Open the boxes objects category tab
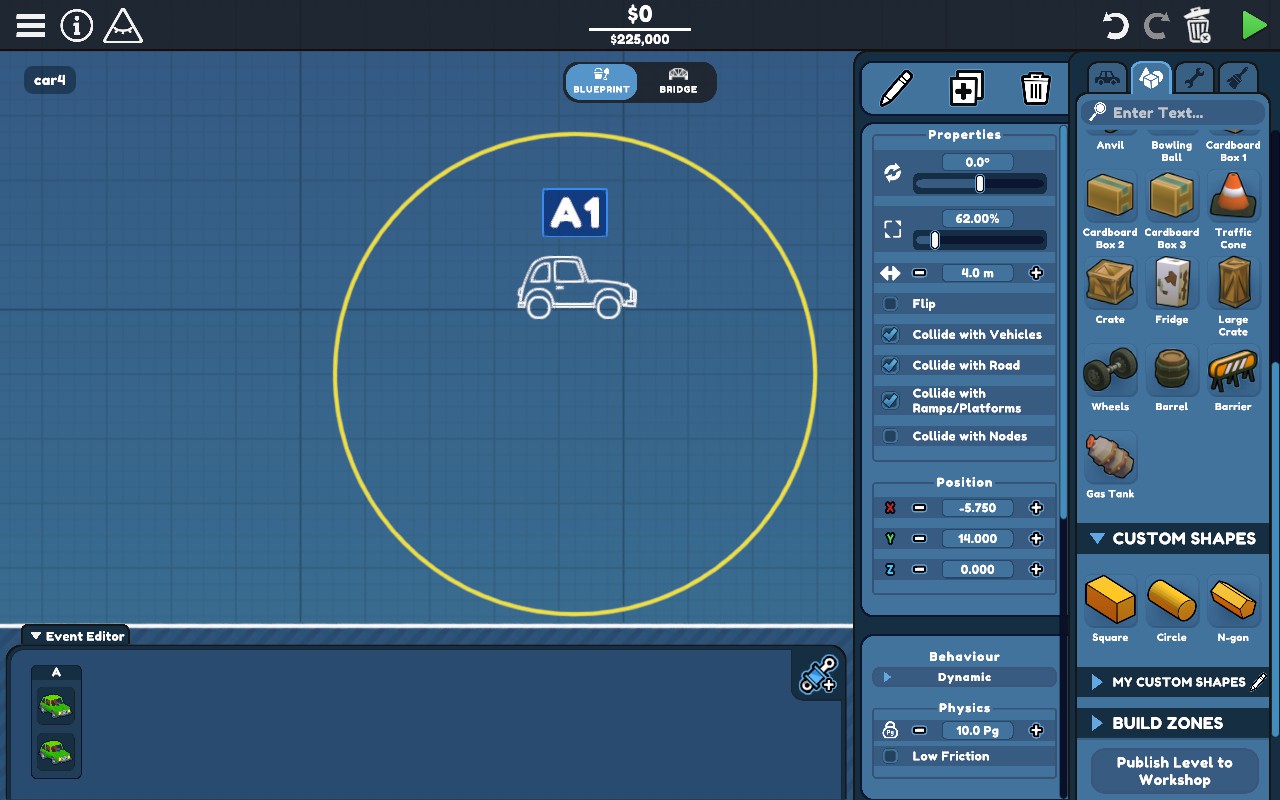The image size is (1280, 800). [1151, 77]
